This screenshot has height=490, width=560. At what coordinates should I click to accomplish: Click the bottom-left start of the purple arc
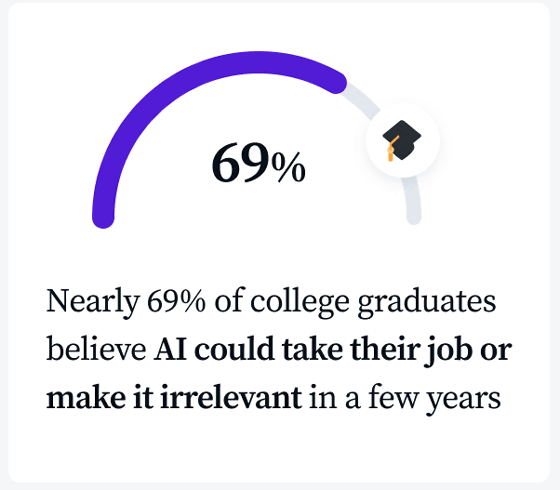(x=103, y=218)
